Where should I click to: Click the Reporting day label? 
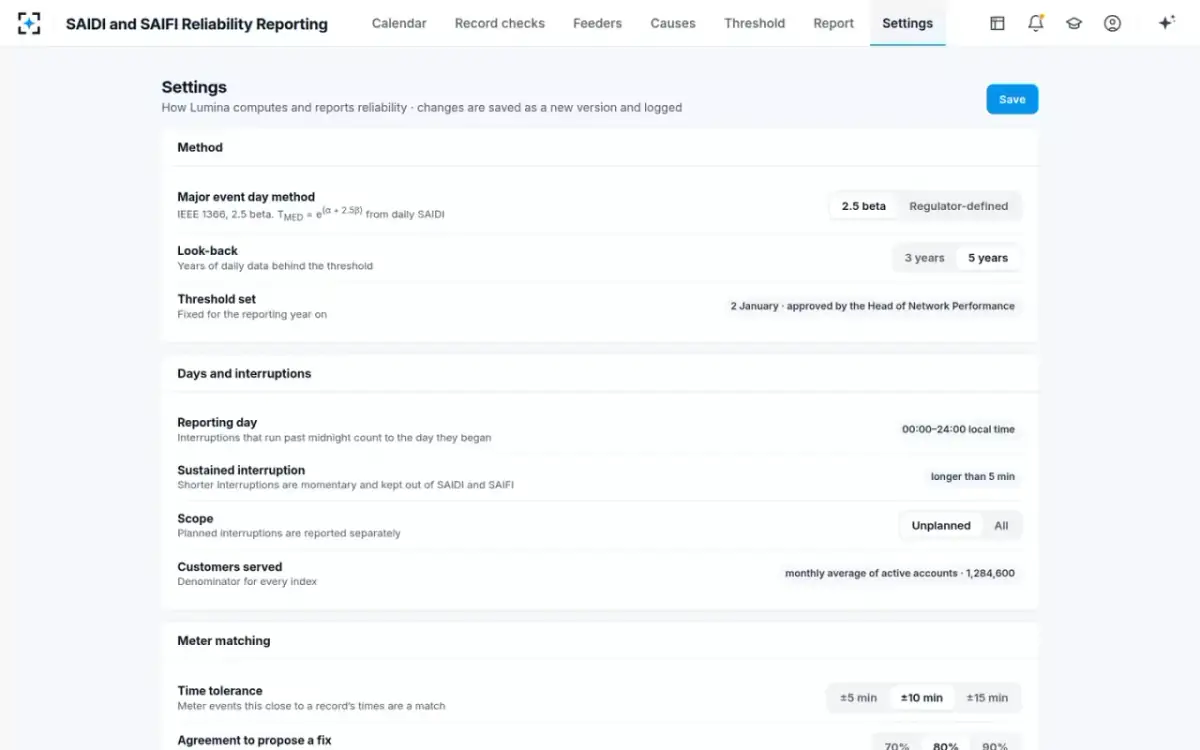[x=217, y=423]
